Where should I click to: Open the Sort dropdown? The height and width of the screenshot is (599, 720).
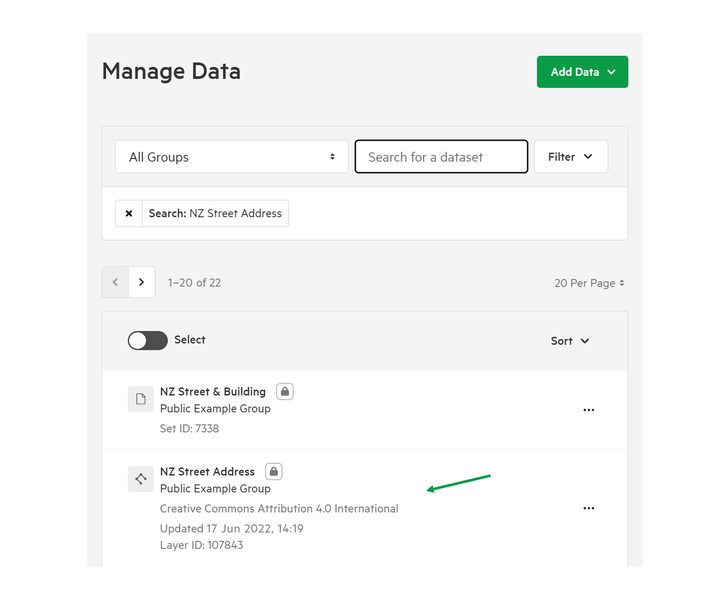click(x=570, y=341)
